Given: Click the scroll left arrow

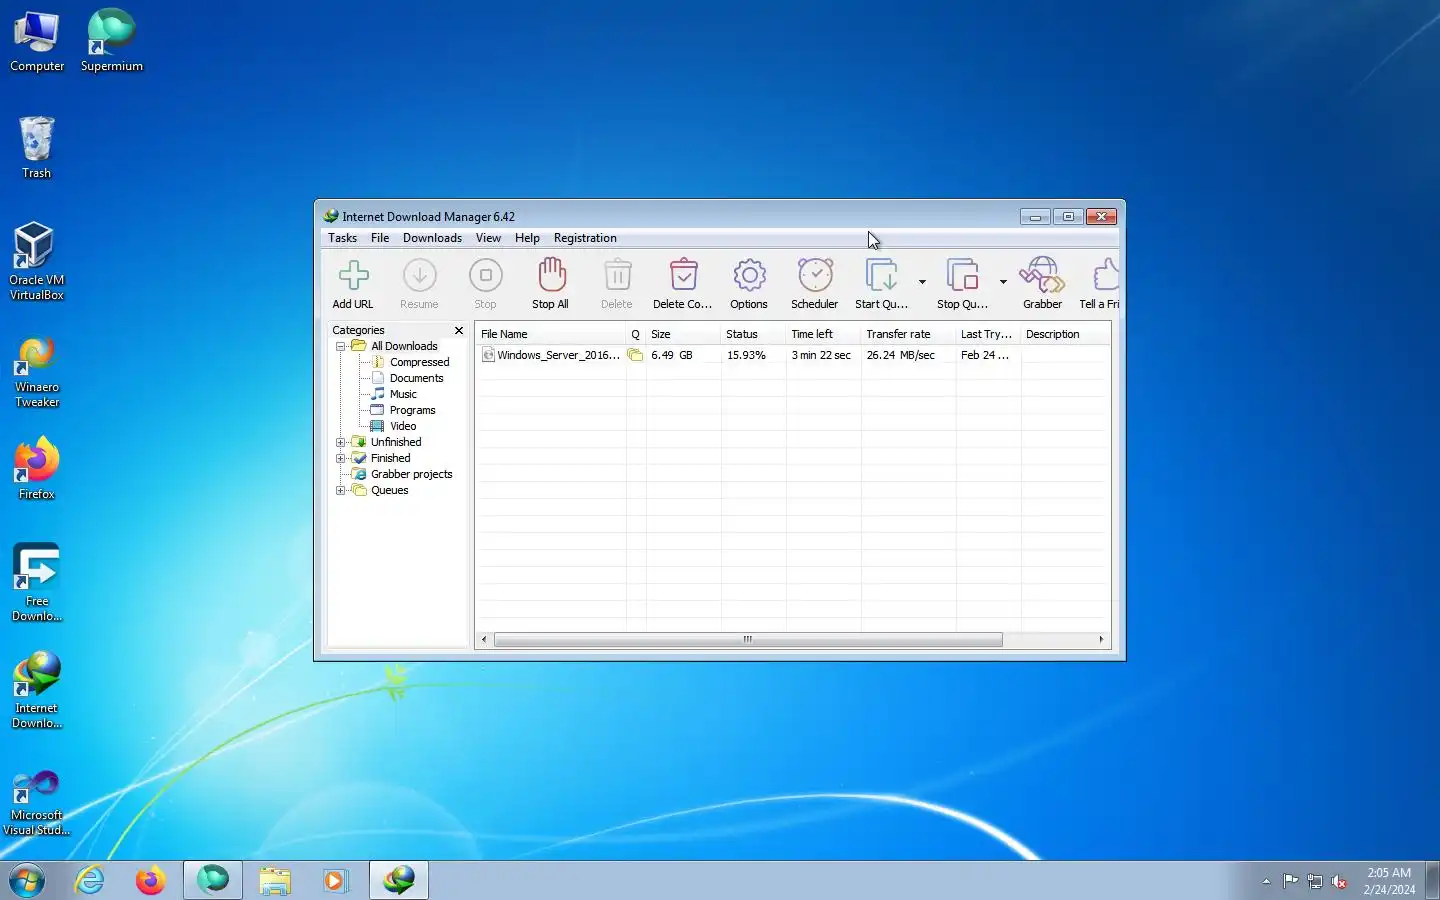Looking at the screenshot, I should 485,639.
